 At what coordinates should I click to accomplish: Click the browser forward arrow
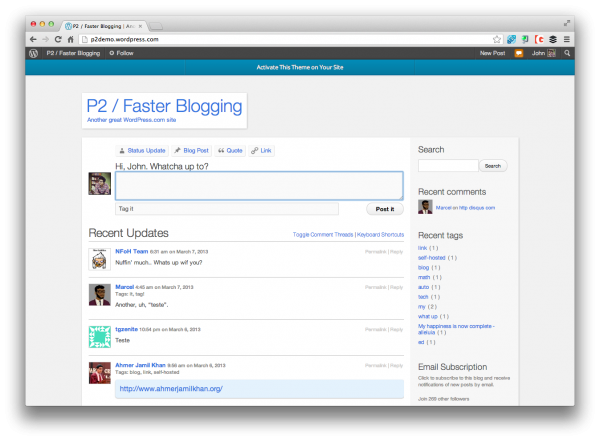click(46, 39)
